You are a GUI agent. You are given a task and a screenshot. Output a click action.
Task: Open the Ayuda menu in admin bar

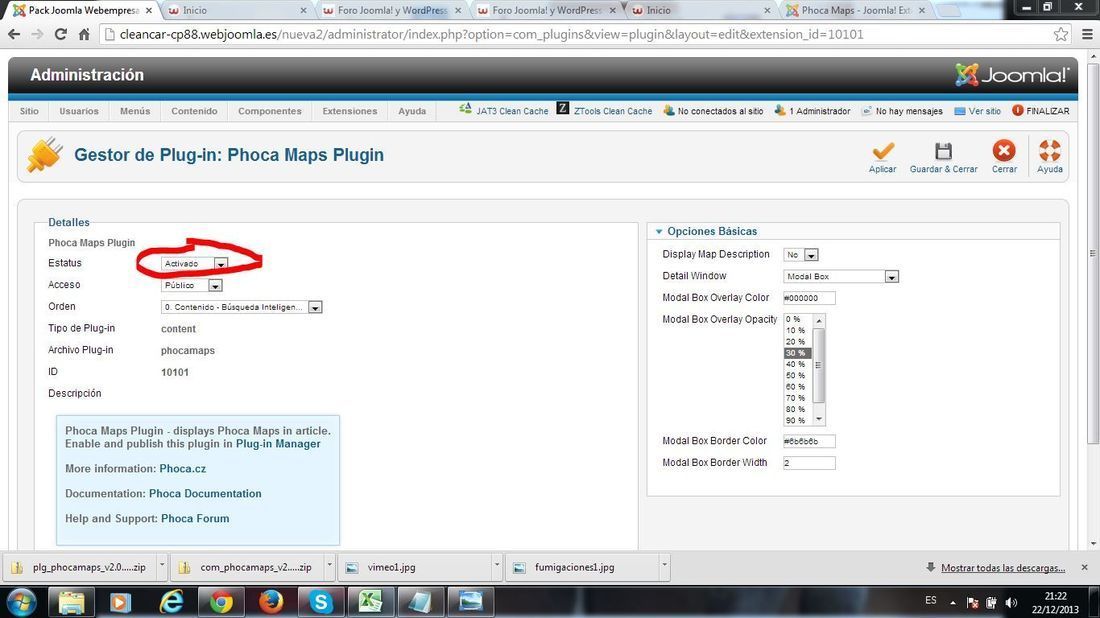(412, 111)
